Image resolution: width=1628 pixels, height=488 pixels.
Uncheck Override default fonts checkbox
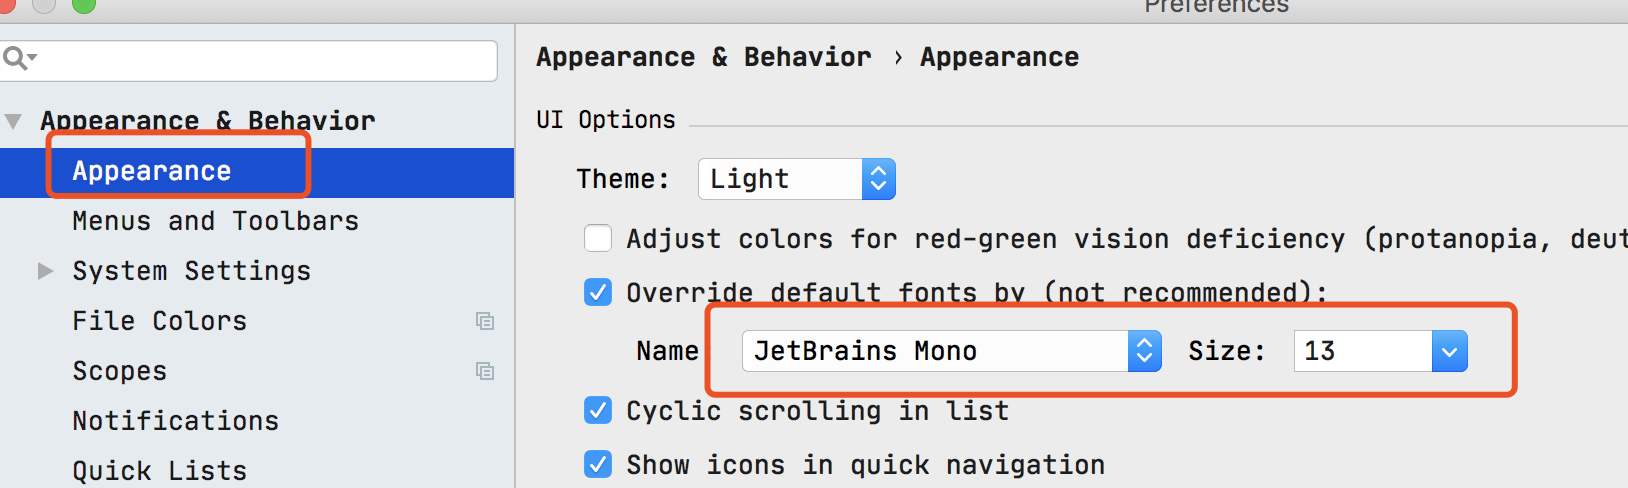[x=598, y=292]
